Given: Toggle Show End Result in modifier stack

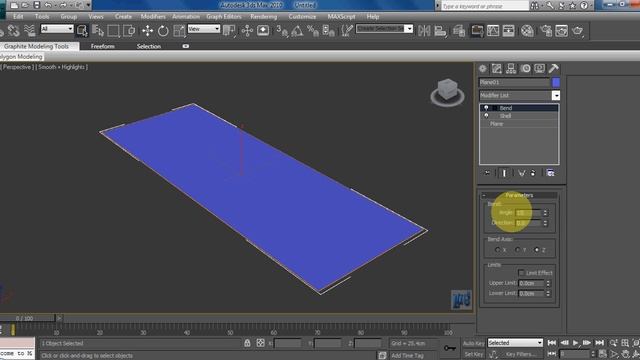Looking at the screenshot, I should 504,173.
